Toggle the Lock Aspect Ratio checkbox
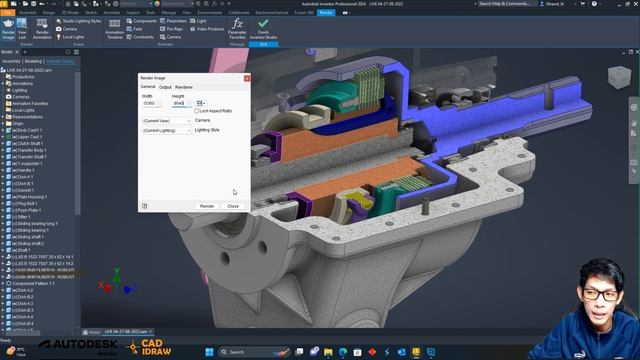This screenshot has height=360, width=640. click(x=196, y=111)
